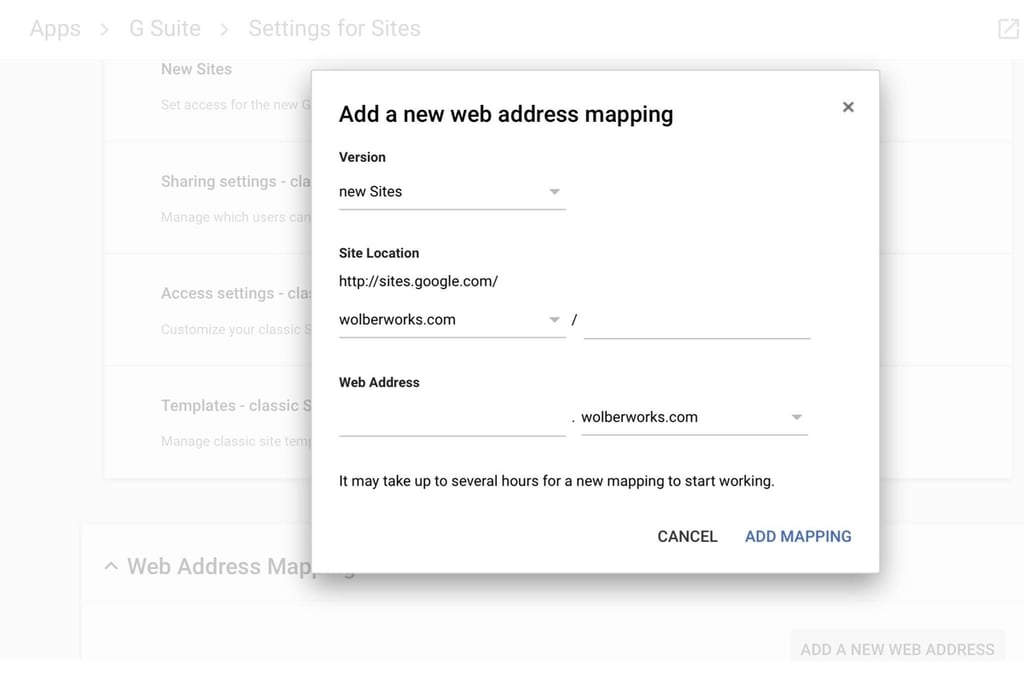Go to G Suite in the breadcrumb

tap(165, 29)
